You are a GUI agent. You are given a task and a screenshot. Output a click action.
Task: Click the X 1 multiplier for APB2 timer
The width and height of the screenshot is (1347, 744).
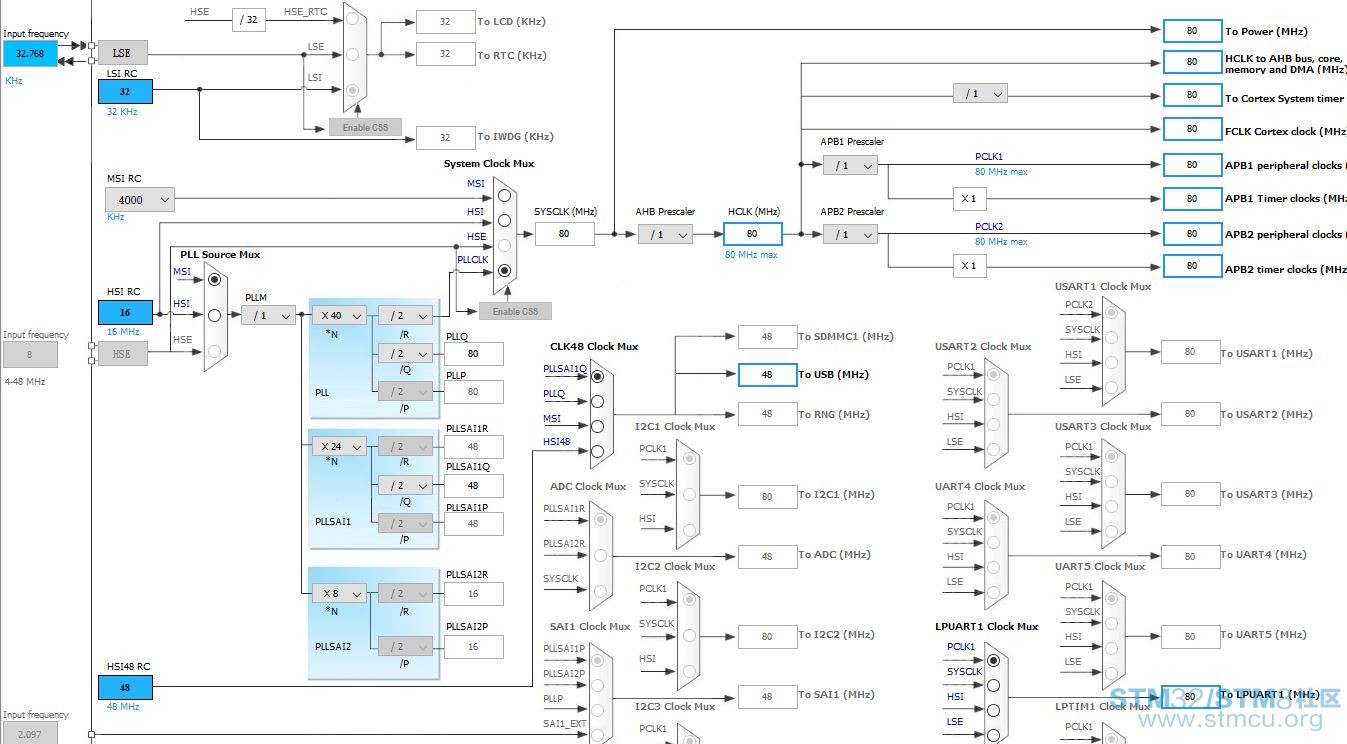(x=970, y=266)
